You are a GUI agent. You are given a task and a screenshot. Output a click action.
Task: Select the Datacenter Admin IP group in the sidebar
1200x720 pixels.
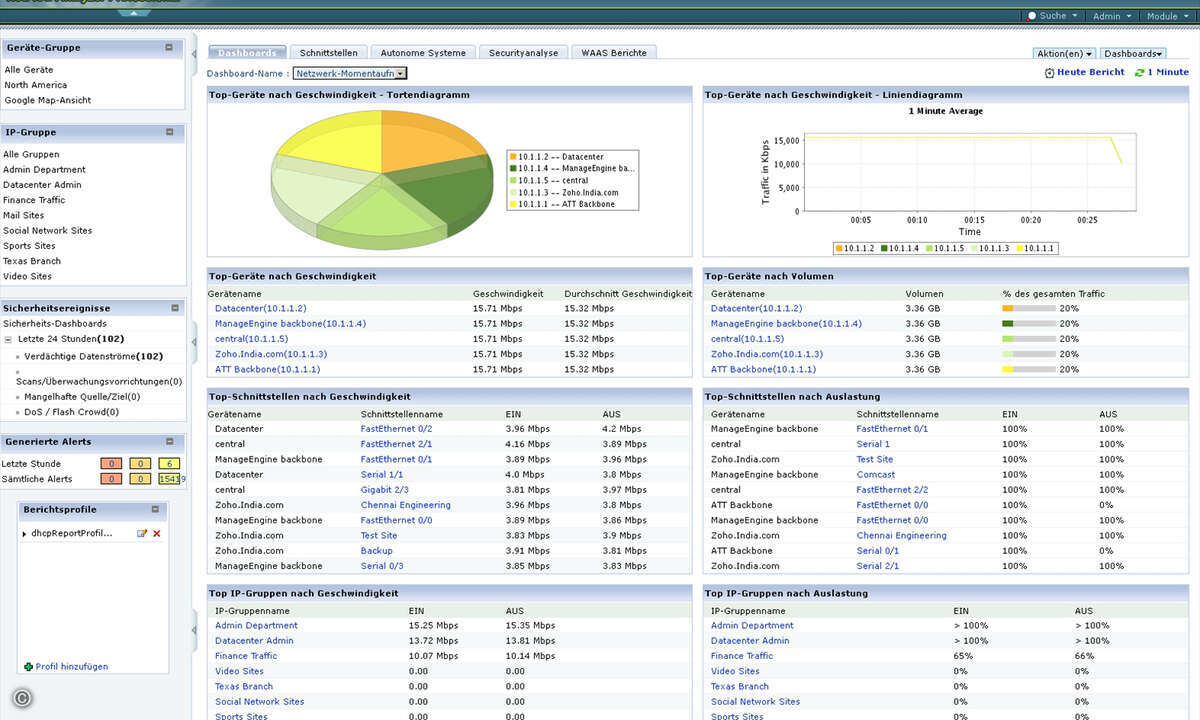point(42,185)
